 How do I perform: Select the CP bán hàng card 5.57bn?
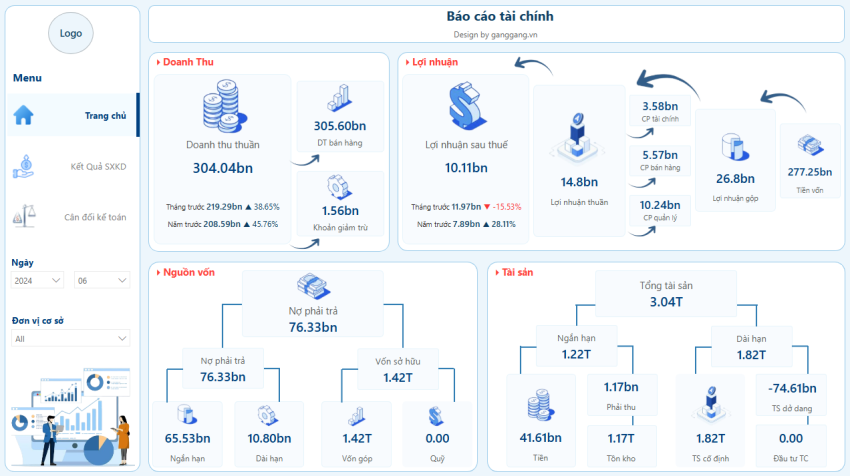pyautogui.click(x=660, y=160)
